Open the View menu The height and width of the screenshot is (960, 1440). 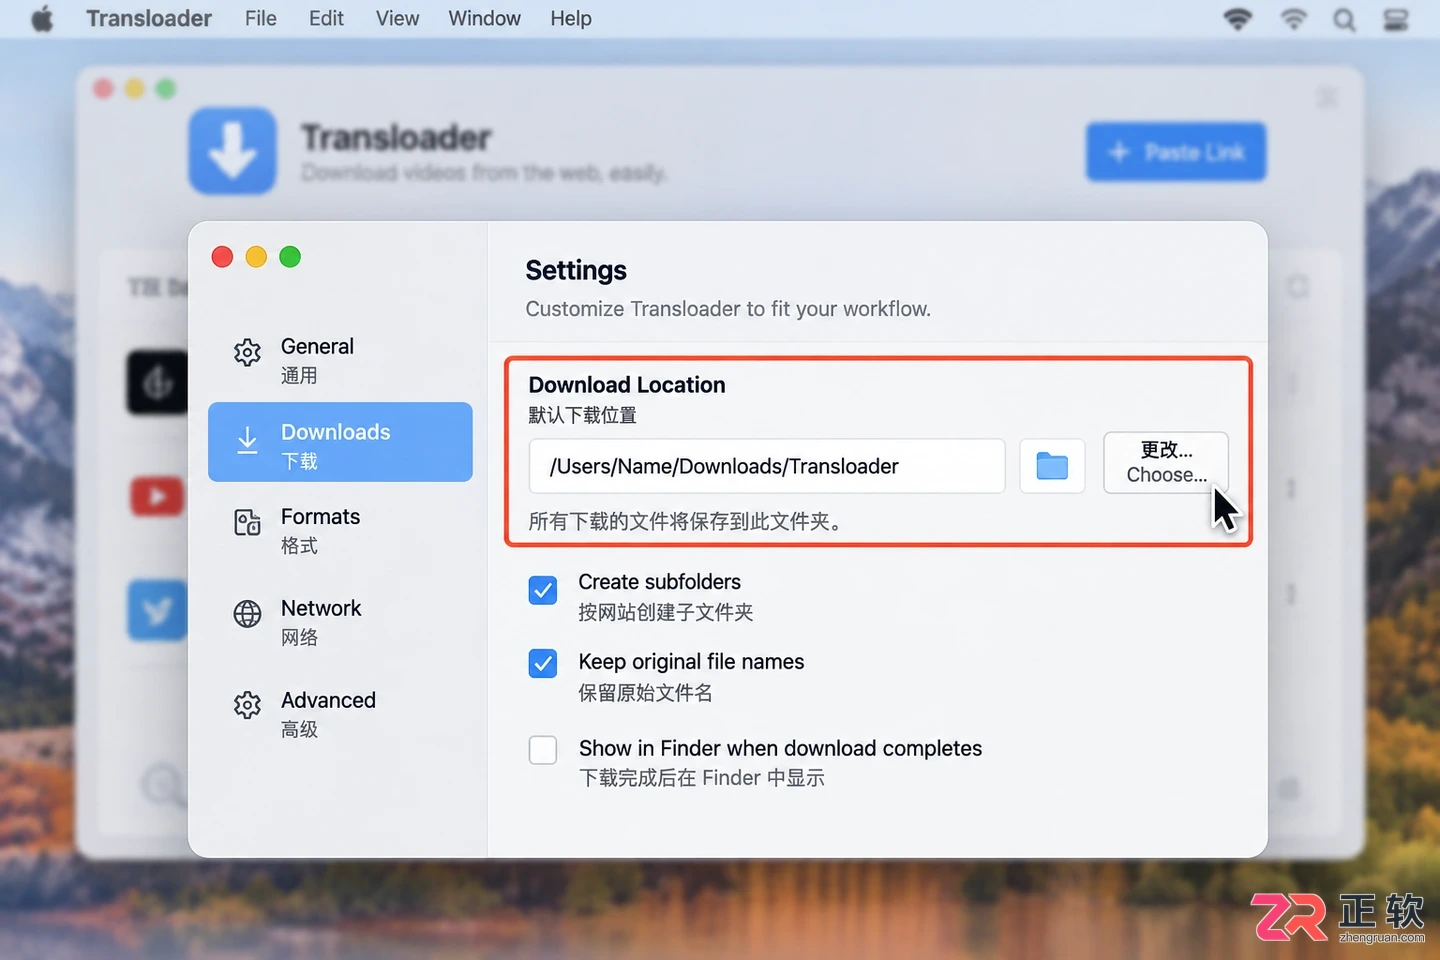point(397,19)
